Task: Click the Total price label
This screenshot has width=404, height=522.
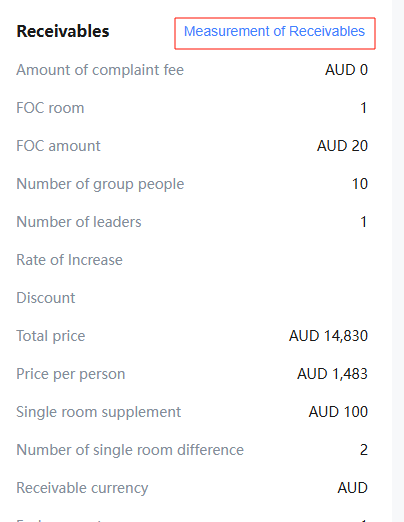Action: [x=51, y=336]
